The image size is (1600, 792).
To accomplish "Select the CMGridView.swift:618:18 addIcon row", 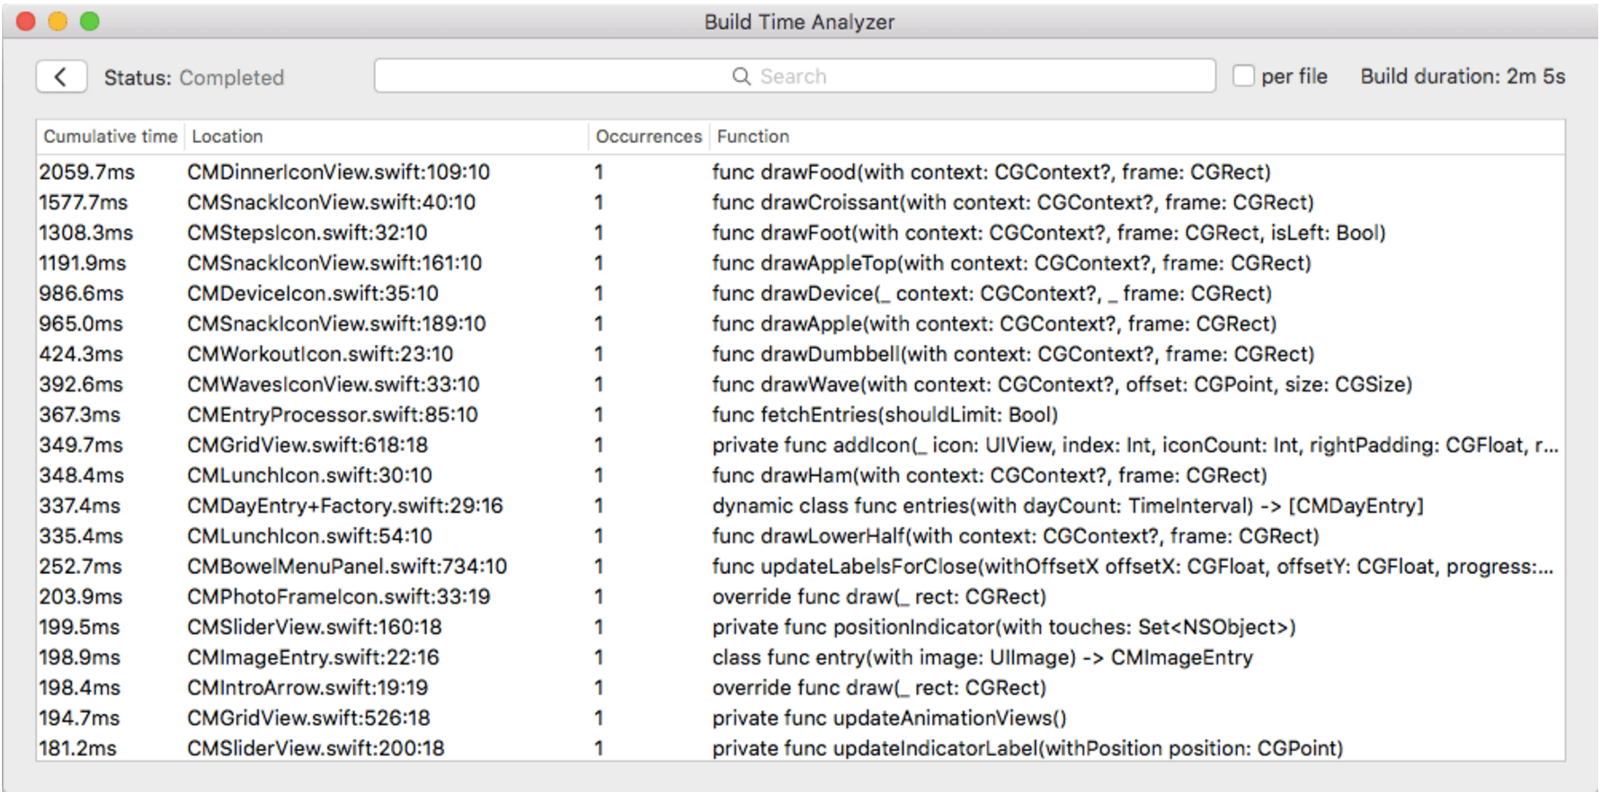I will click(x=307, y=445).
